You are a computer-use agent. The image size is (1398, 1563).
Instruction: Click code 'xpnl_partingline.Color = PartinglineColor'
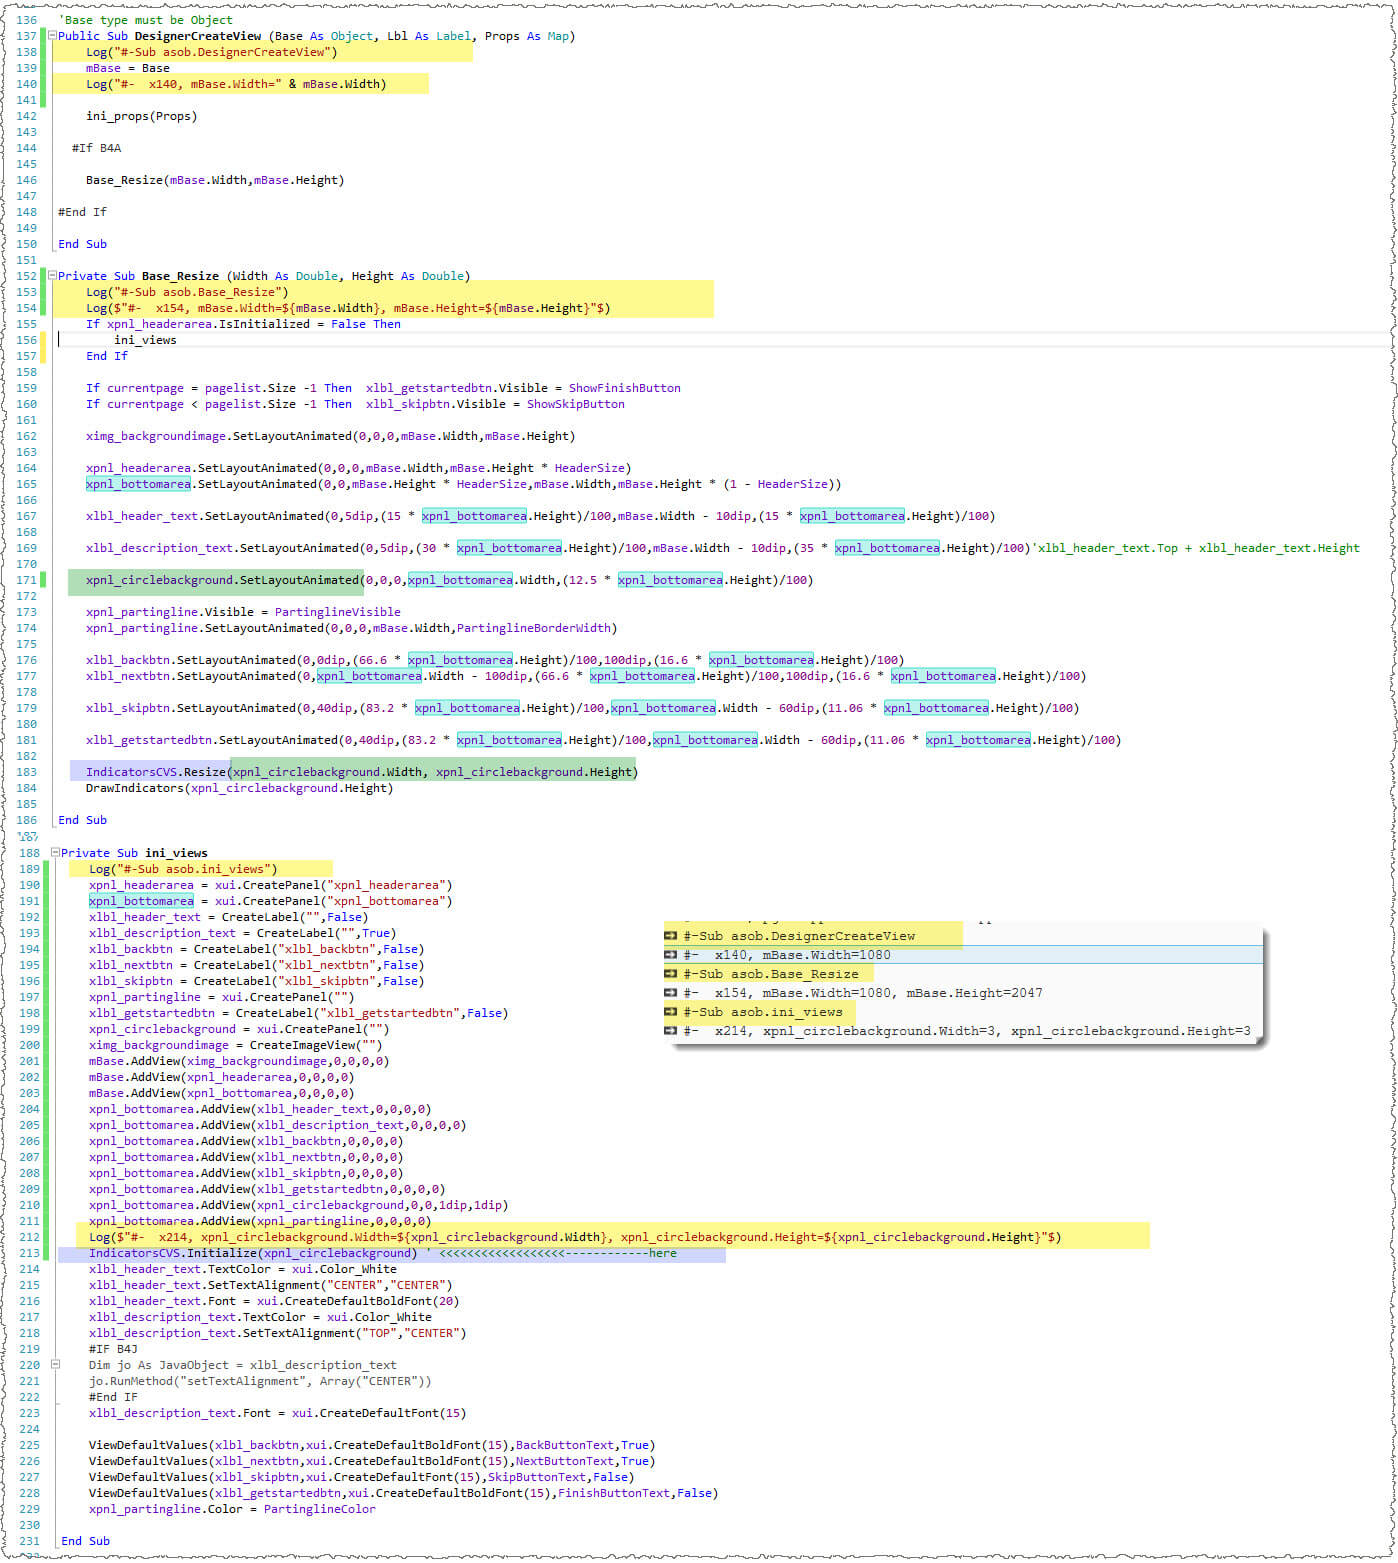(232, 1509)
